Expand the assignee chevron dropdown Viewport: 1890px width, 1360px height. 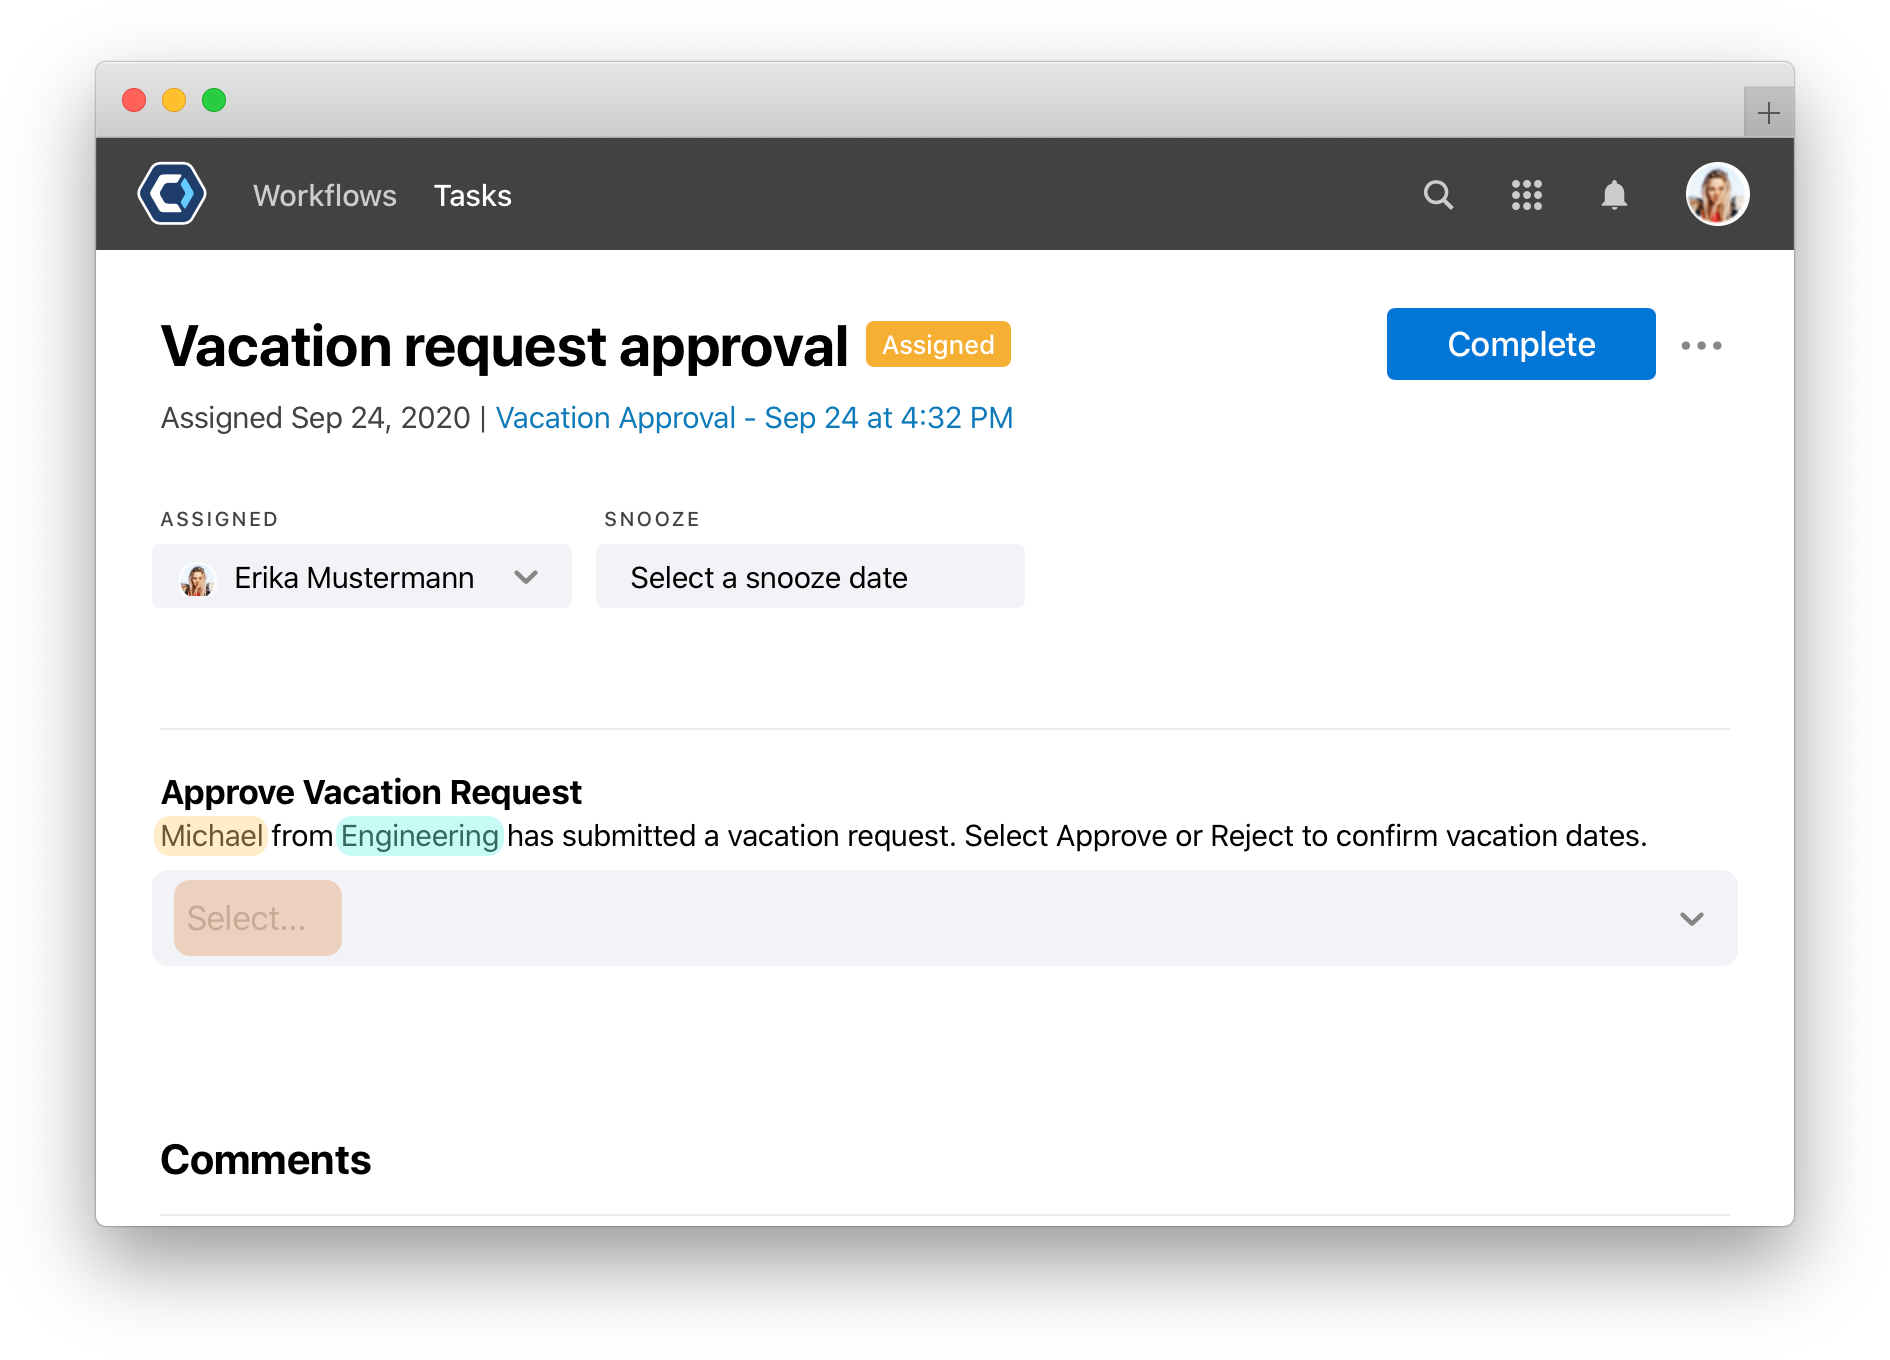click(x=526, y=577)
